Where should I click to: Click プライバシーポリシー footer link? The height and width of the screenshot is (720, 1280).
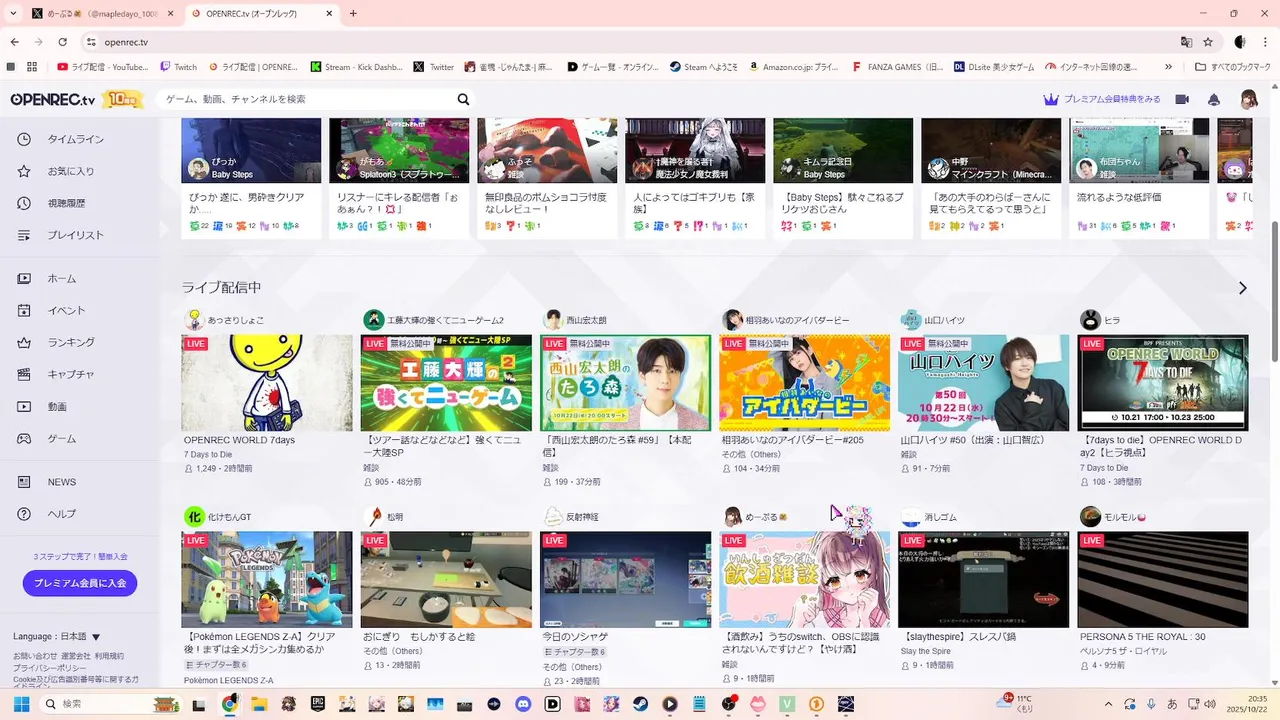49,667
